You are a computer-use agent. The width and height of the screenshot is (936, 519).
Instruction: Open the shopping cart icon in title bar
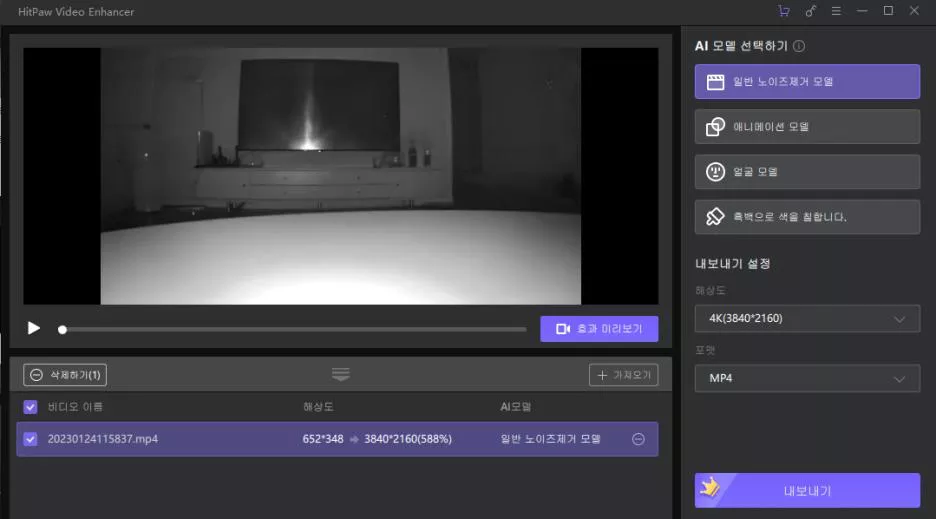pyautogui.click(x=784, y=11)
